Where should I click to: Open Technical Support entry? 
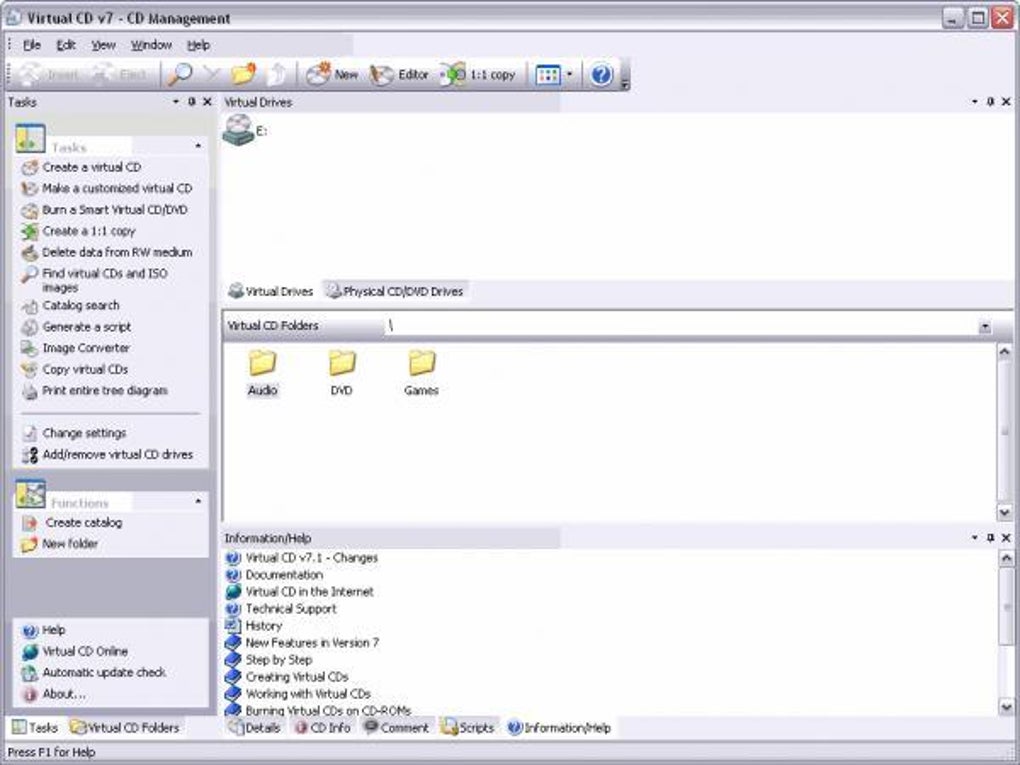click(x=291, y=608)
